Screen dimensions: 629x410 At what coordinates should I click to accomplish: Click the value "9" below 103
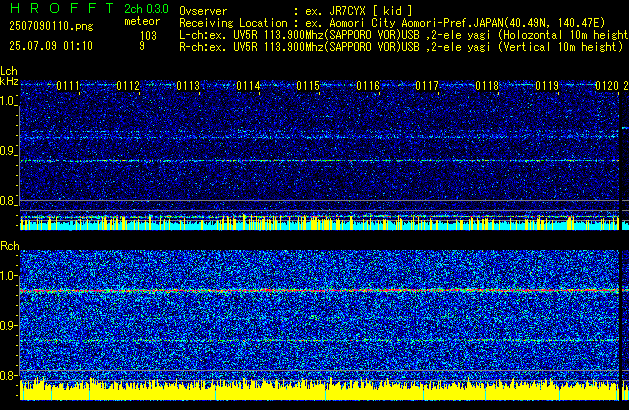tap(142, 46)
